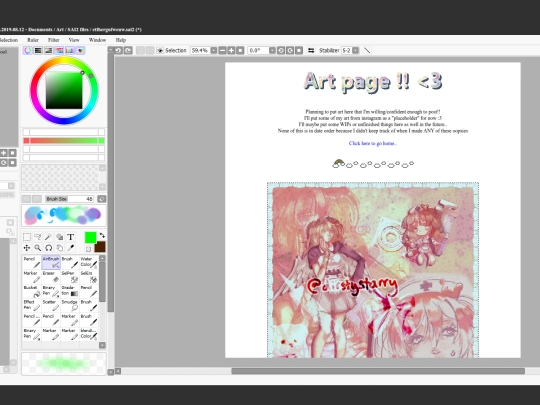
Task: Choose the Blending Color brush
Action: click(89, 334)
